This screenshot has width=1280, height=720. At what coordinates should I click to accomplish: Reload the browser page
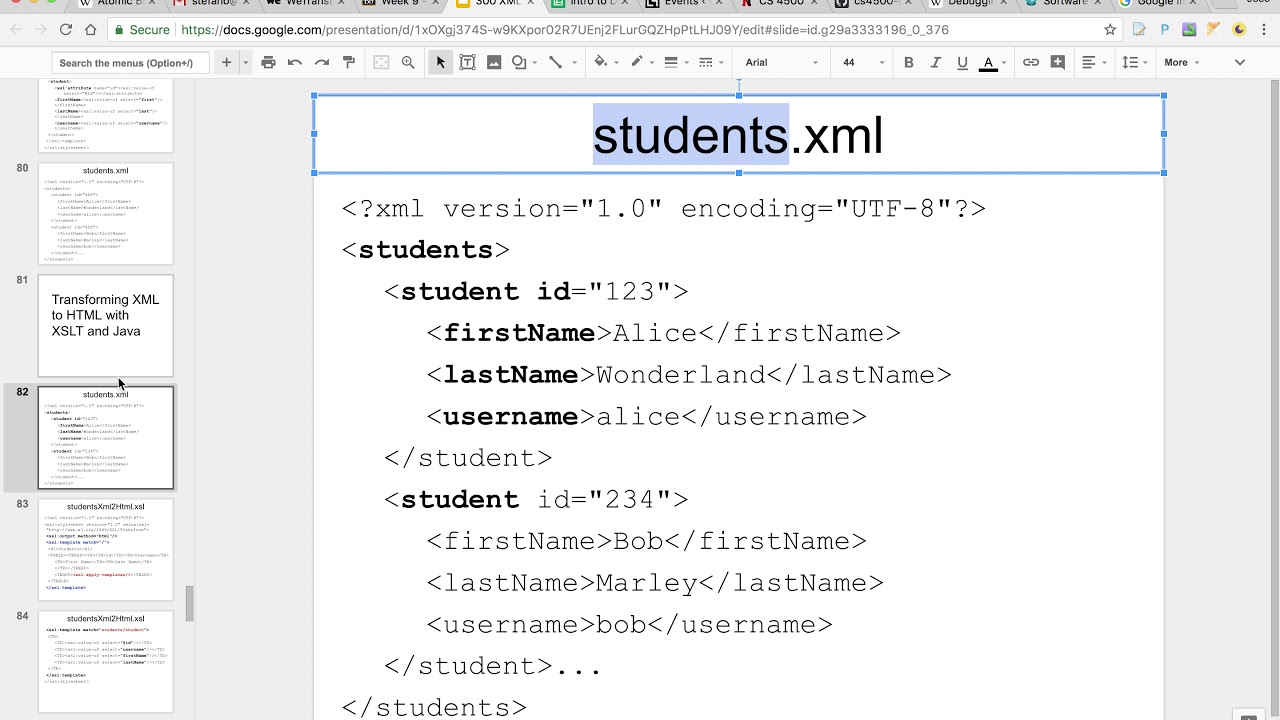[65, 30]
